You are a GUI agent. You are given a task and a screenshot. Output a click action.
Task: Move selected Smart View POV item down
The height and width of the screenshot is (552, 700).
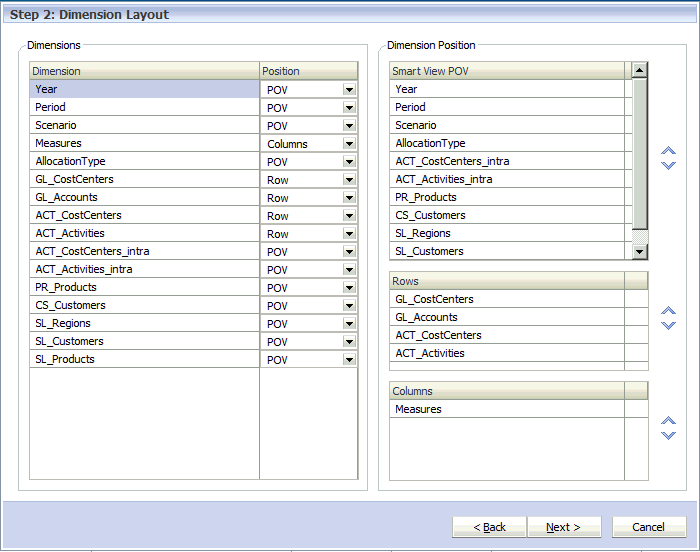coord(668,165)
